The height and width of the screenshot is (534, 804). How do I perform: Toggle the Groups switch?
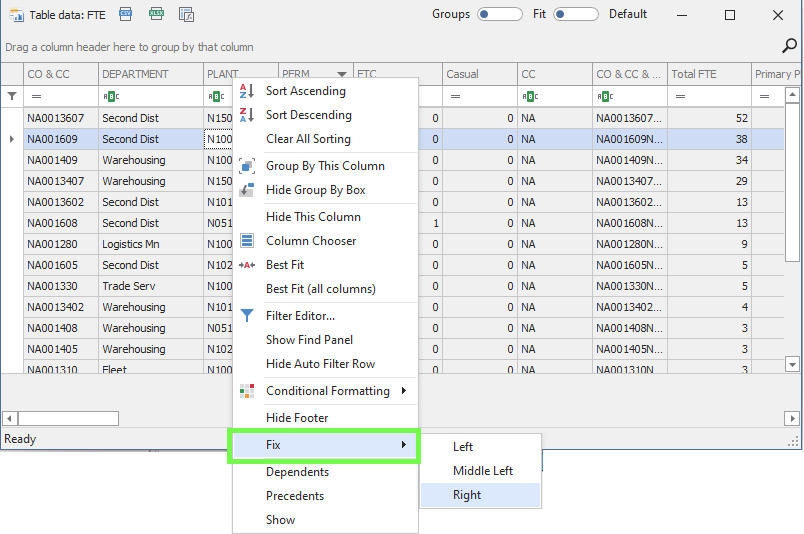[x=499, y=15]
